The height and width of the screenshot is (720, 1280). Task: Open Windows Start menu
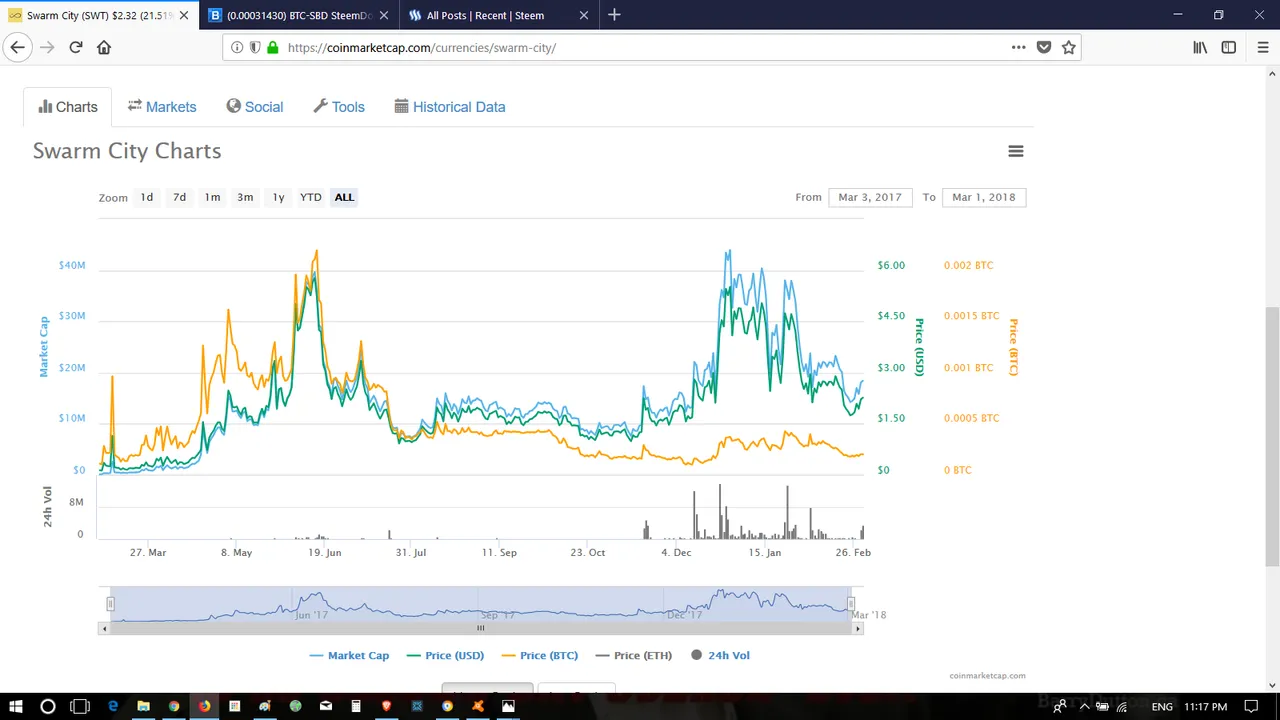coord(16,706)
